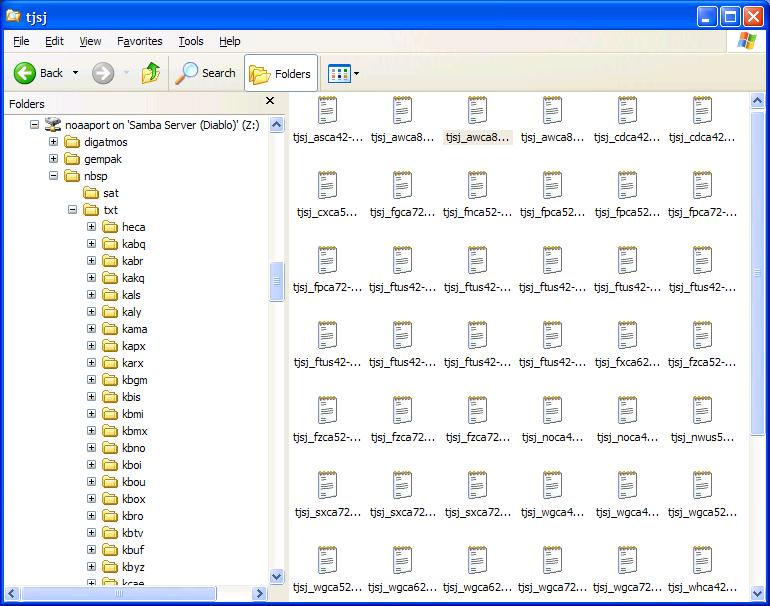
Task: Select the kbgm folder
Action: 125,380
